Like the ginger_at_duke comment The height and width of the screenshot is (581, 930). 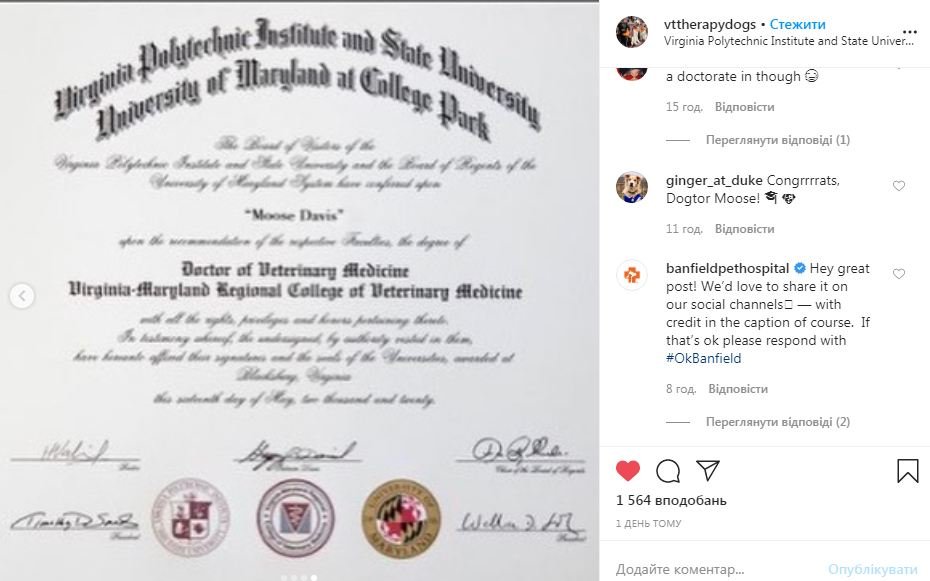coord(899,186)
